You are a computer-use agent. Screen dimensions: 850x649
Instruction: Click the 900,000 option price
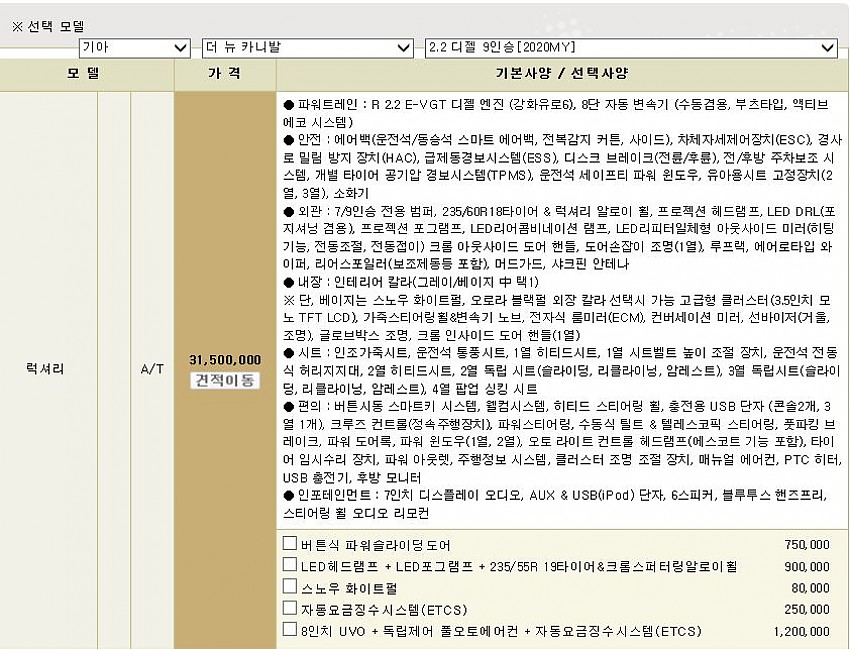(807, 567)
